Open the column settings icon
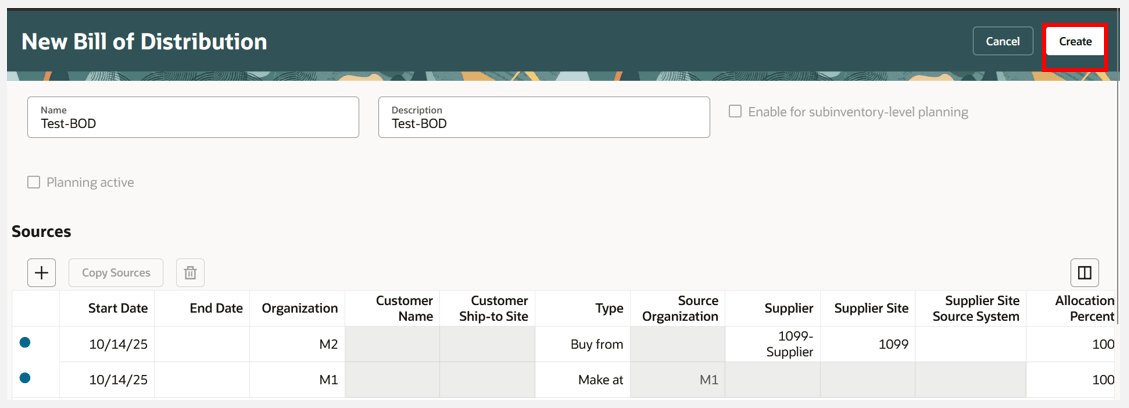 click(x=1084, y=272)
